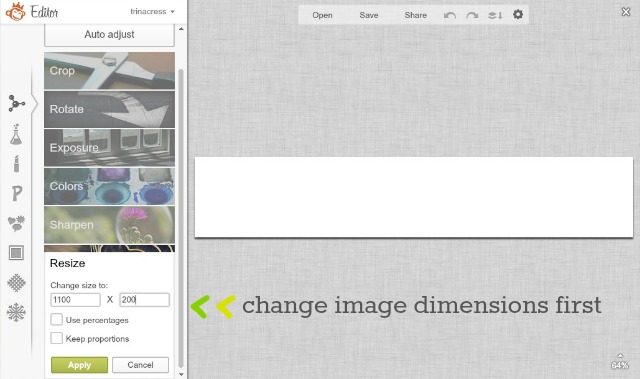
Task: Click the white blank canvas image
Action: [414, 197]
